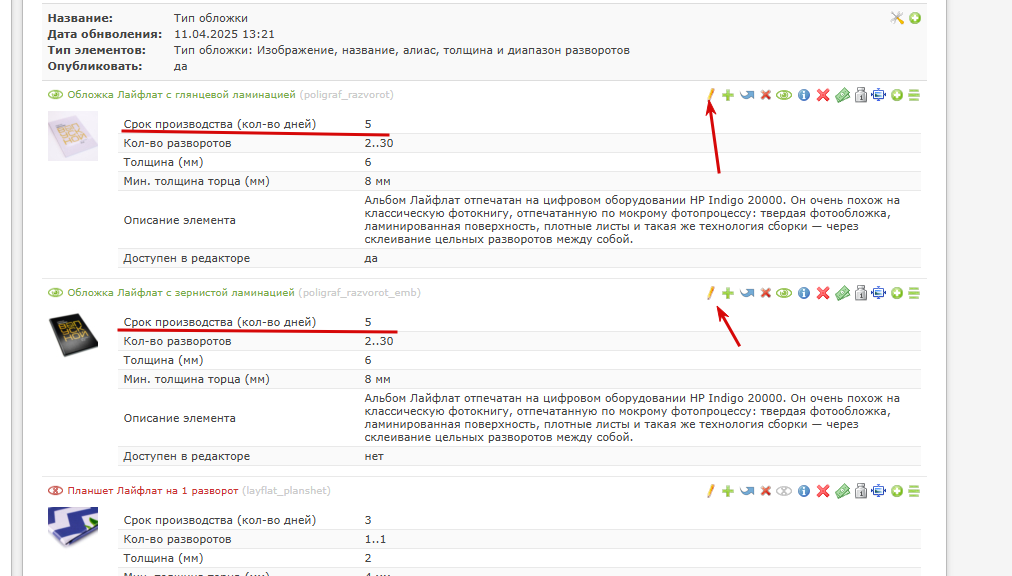Open money banknote icon for poligraf_razvorot

point(842,95)
